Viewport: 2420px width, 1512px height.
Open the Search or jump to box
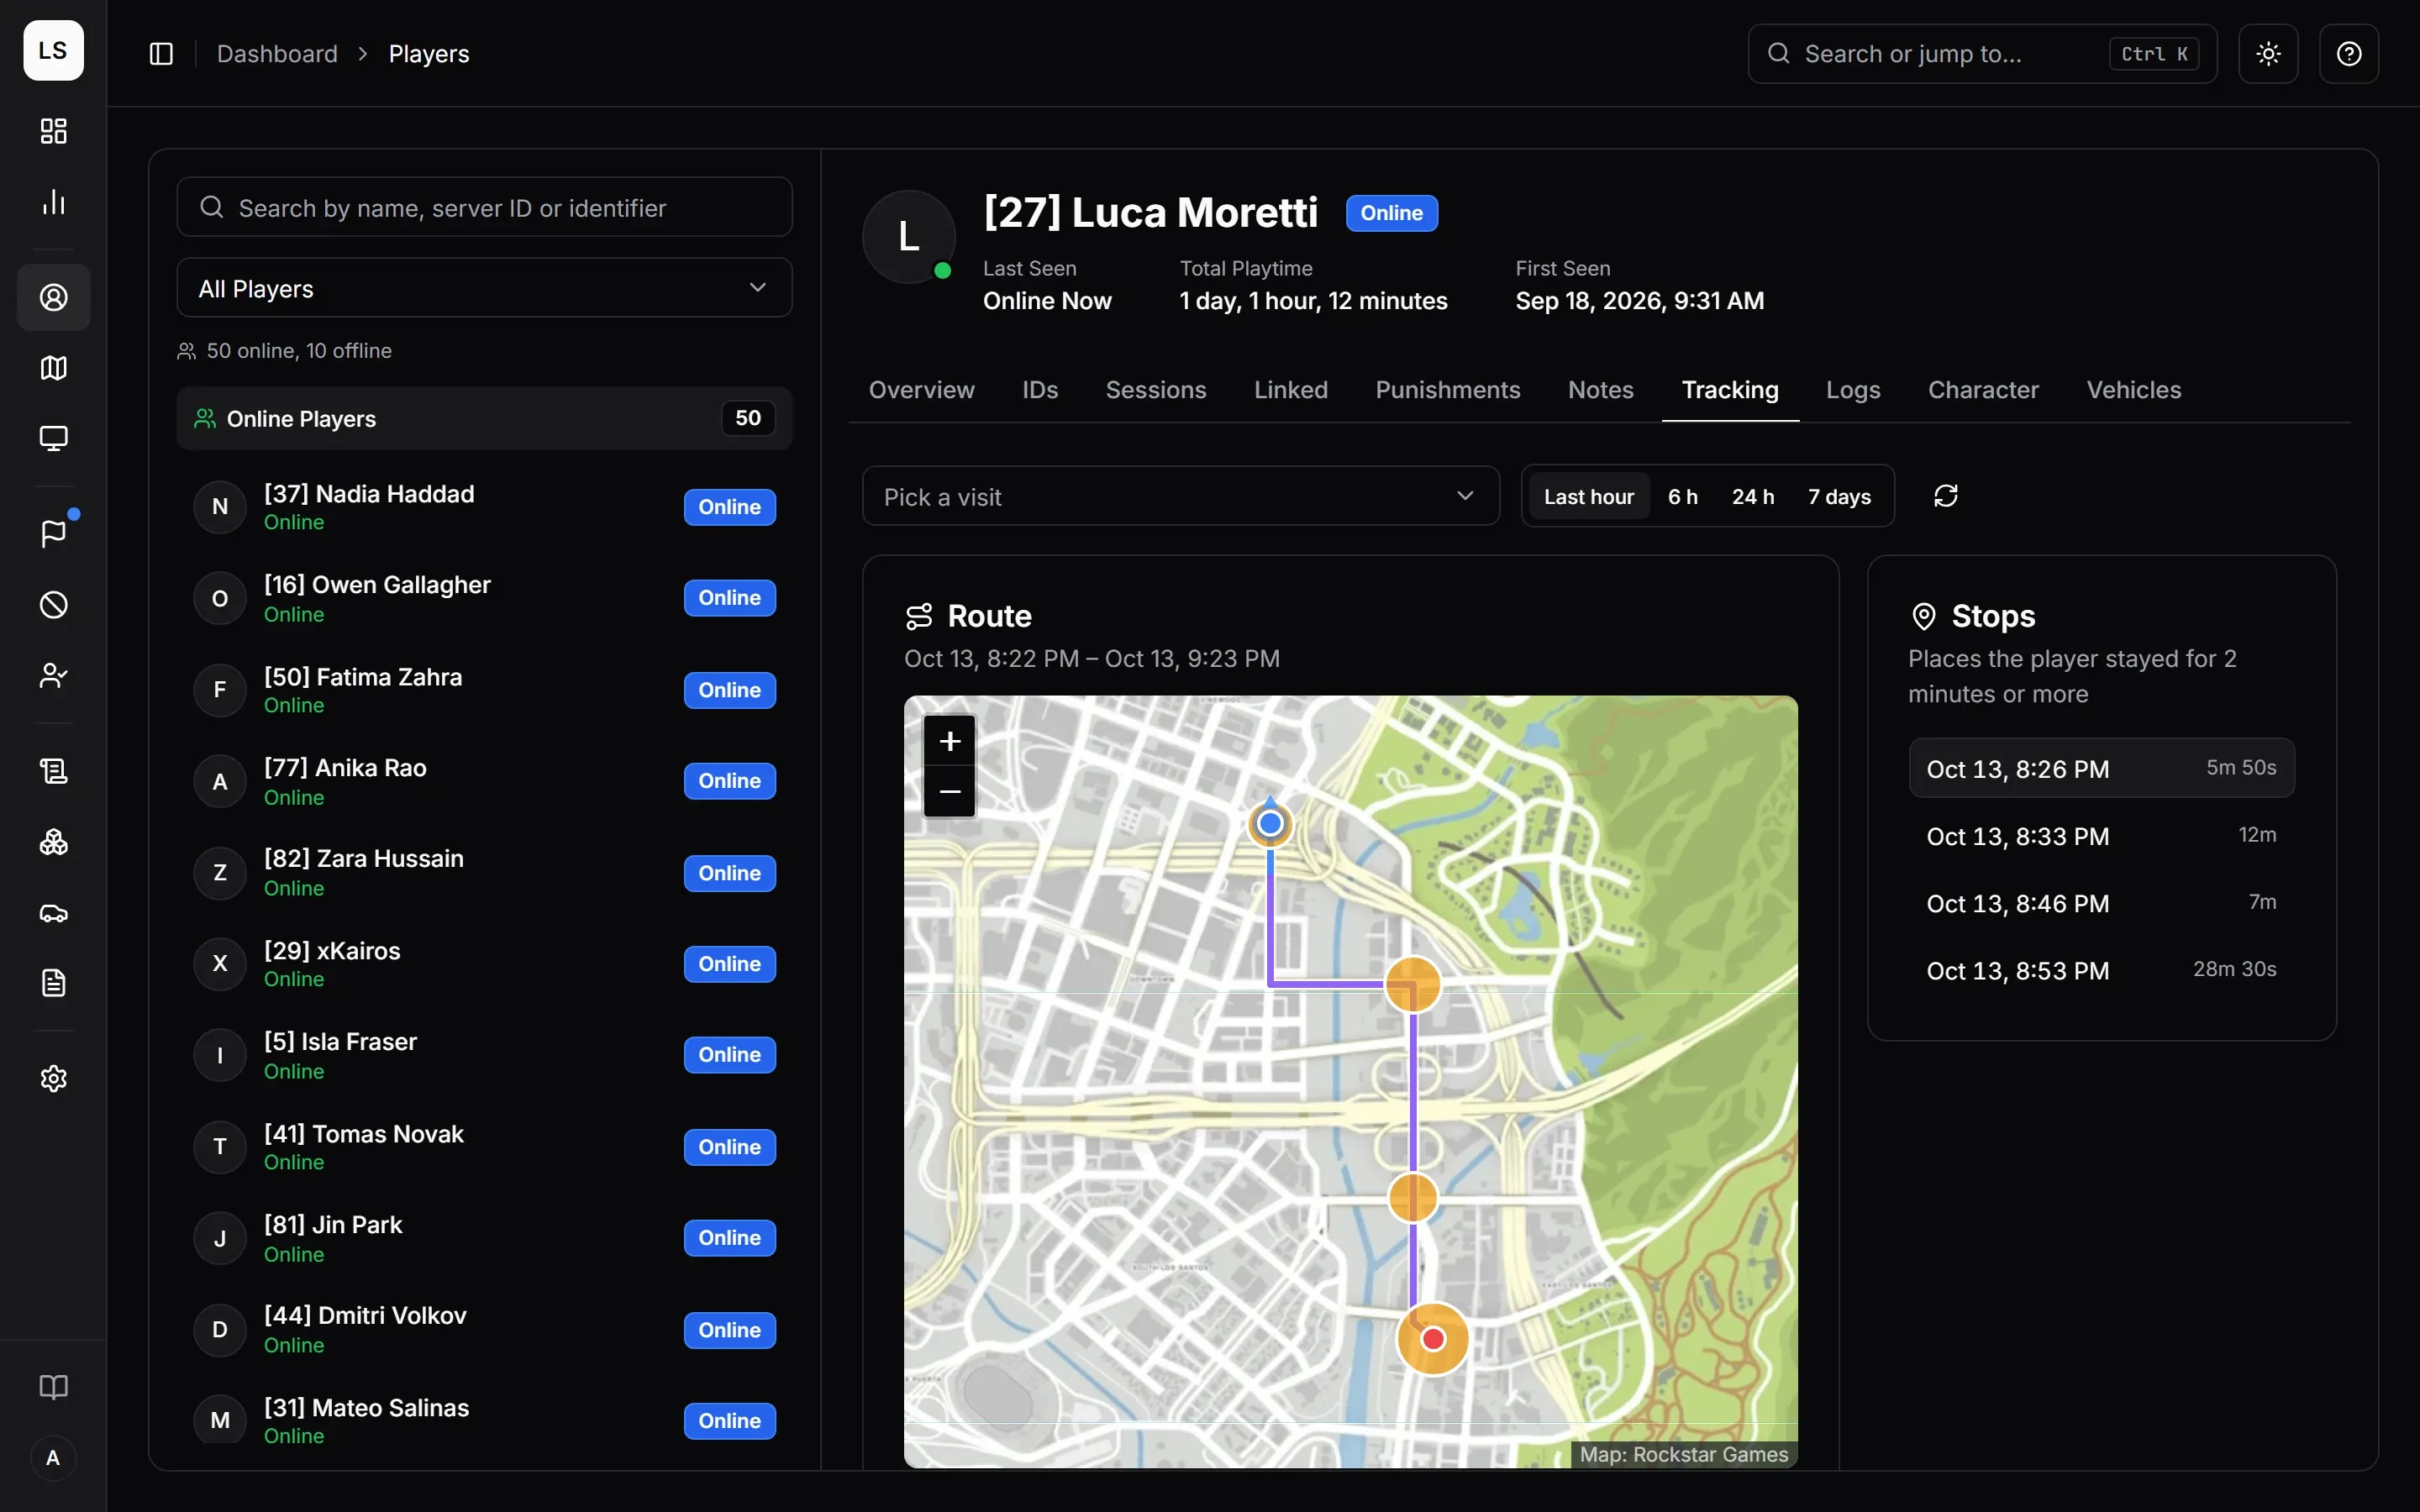coord(1982,54)
